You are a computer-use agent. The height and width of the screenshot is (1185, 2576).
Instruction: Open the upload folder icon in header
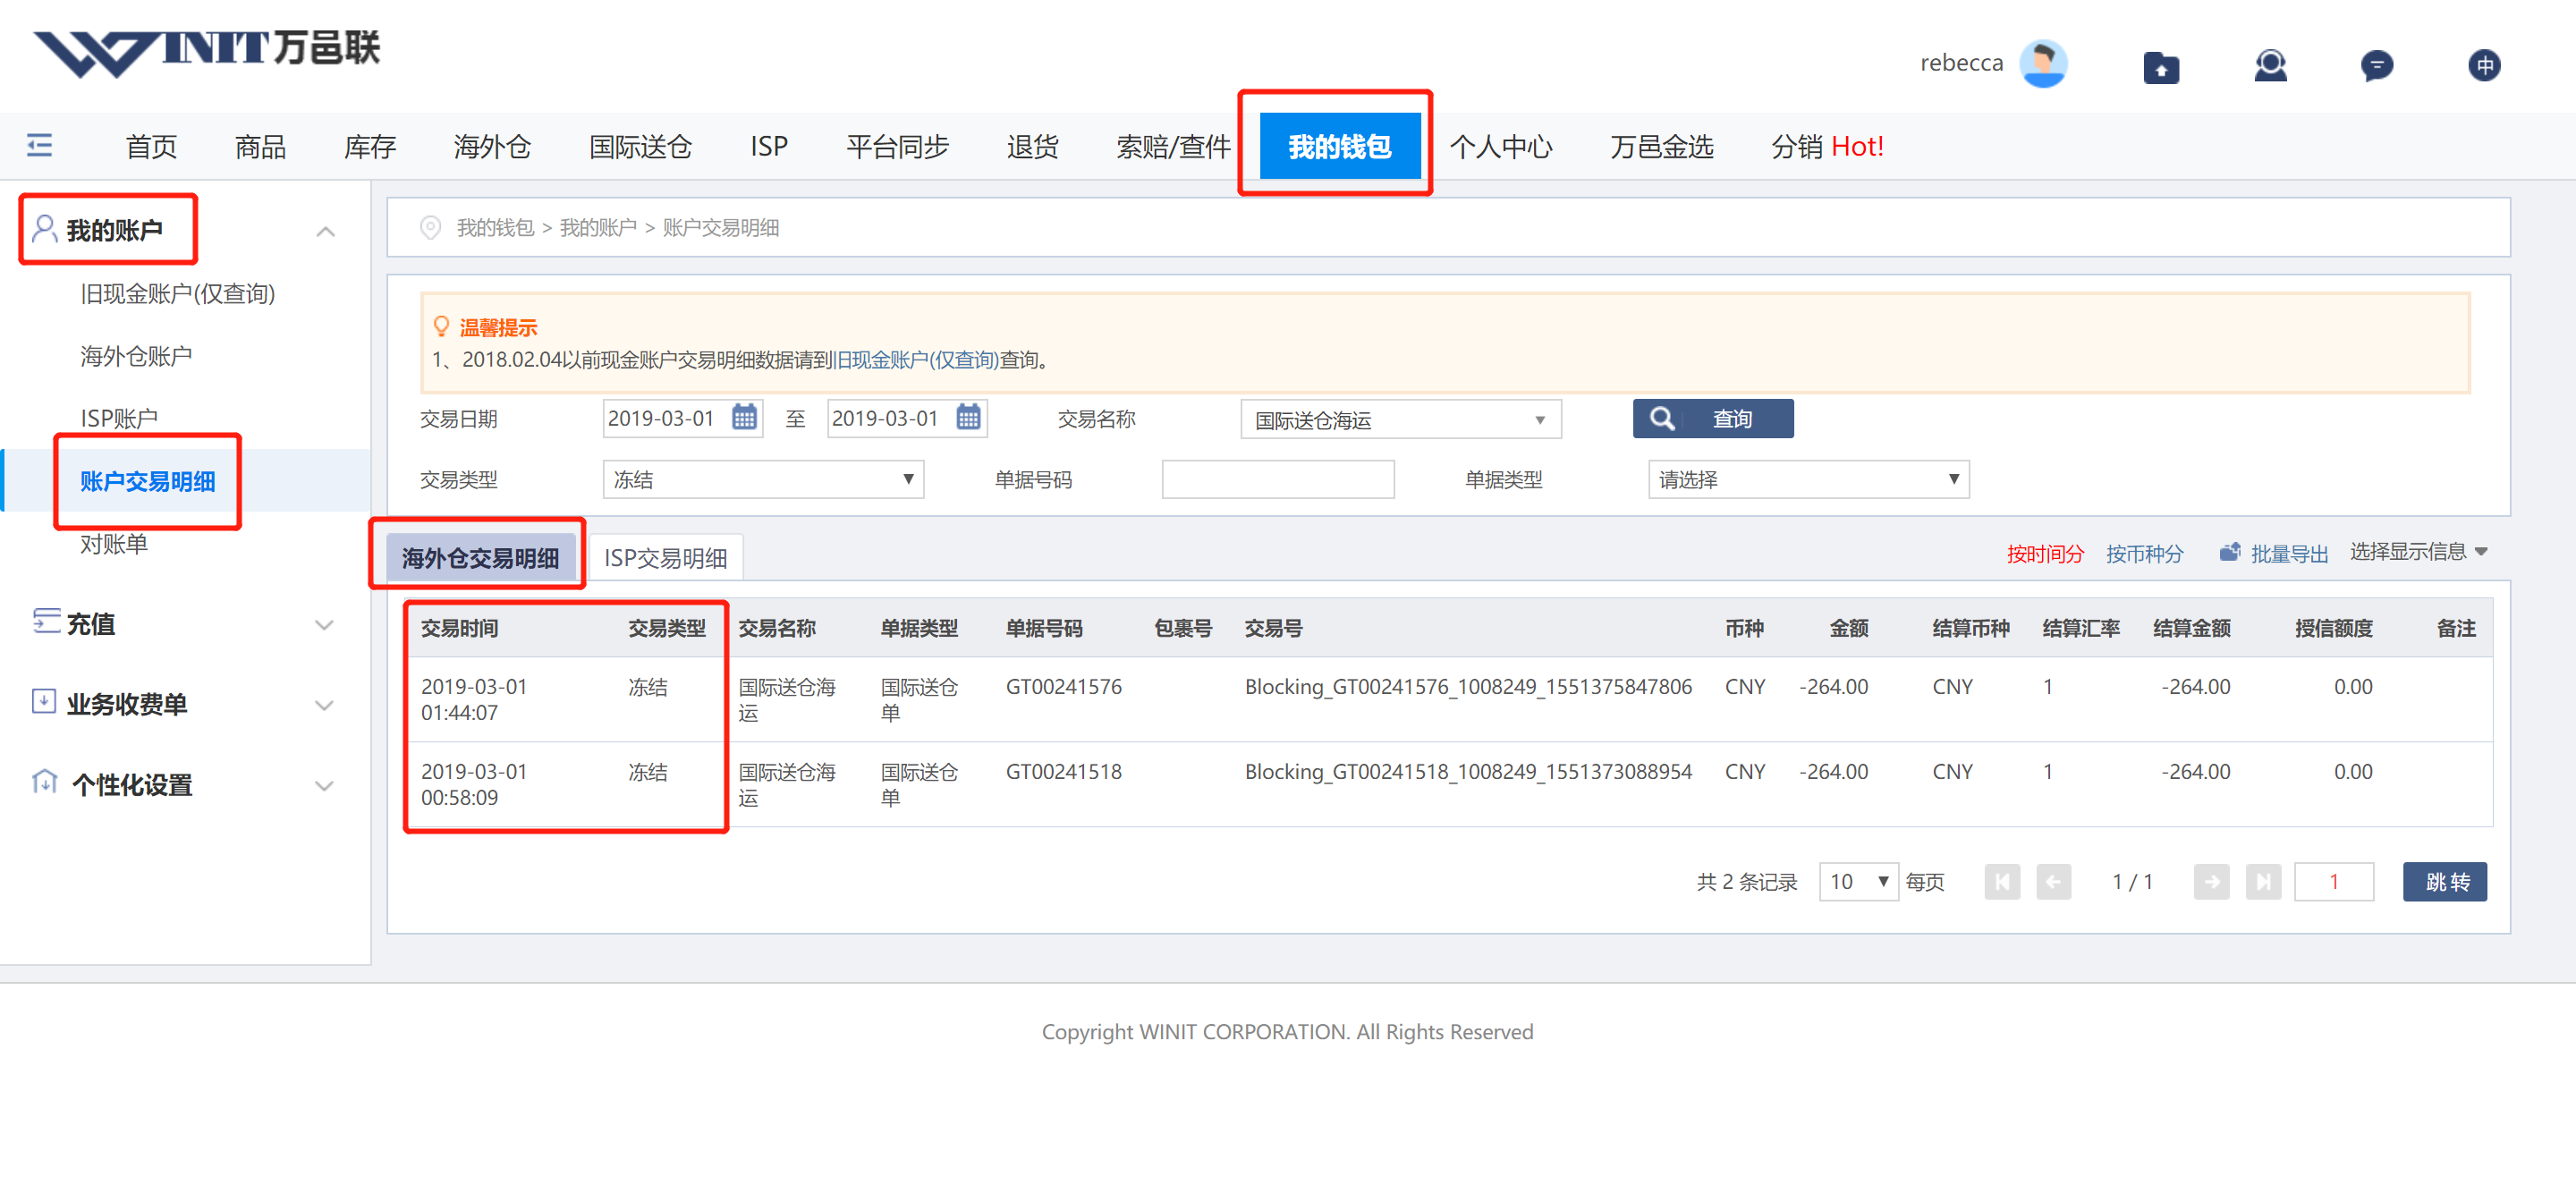(2161, 67)
